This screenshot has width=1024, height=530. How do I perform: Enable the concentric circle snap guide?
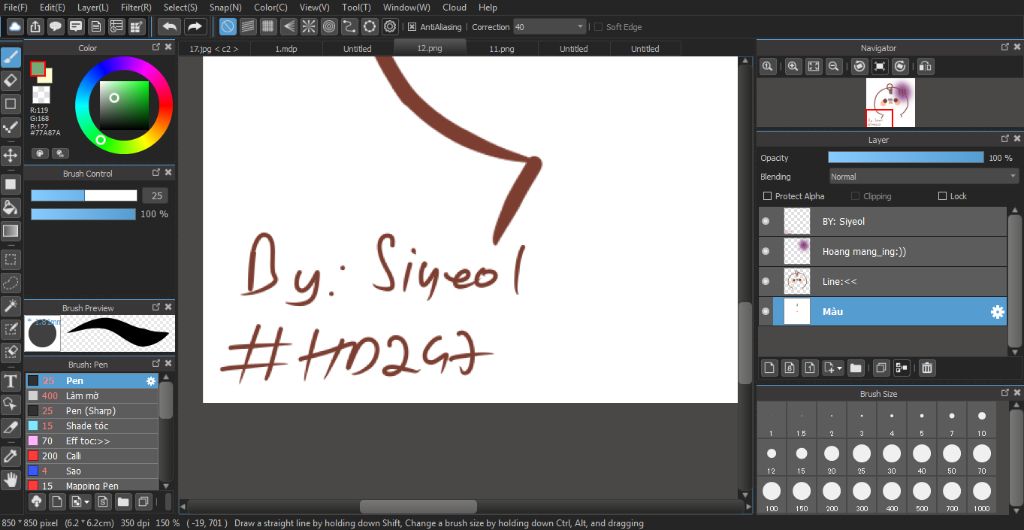click(329, 27)
